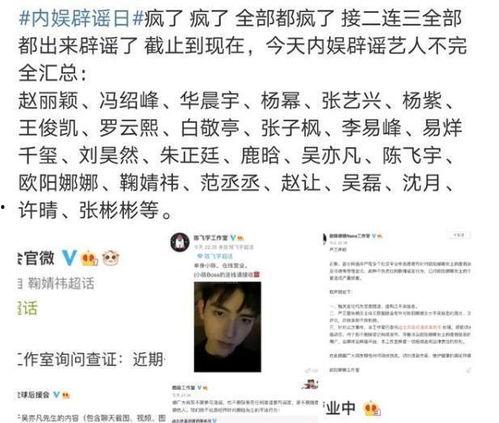
Task: Open the Nana工作室 statement account name
Action: pyautogui.click(x=350, y=236)
